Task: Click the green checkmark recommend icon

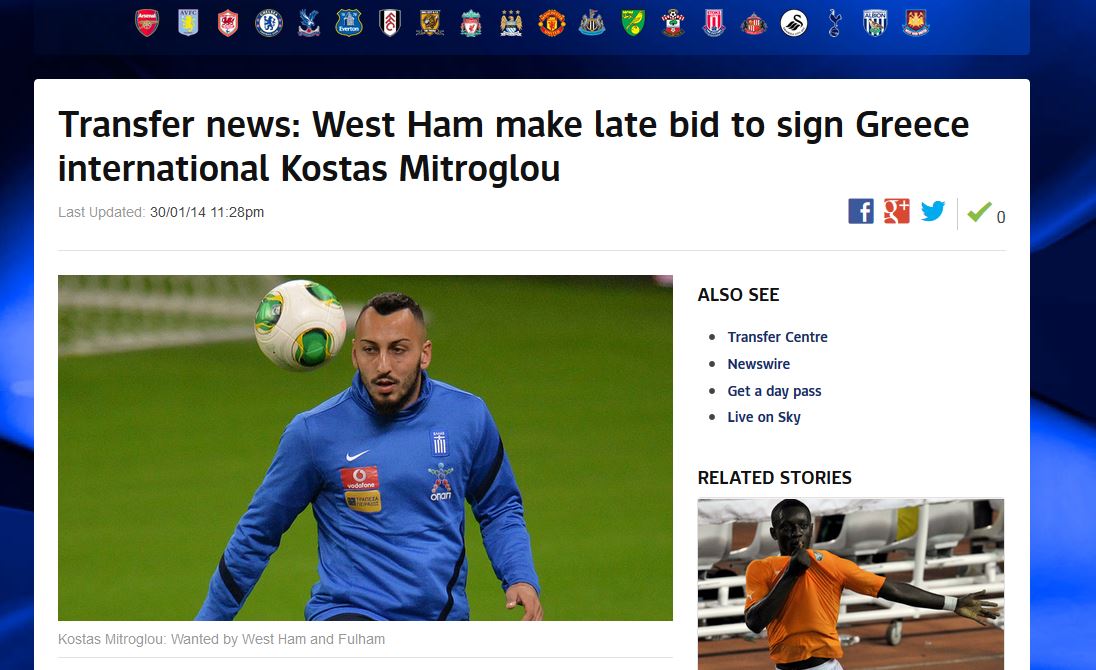Action: pos(979,211)
